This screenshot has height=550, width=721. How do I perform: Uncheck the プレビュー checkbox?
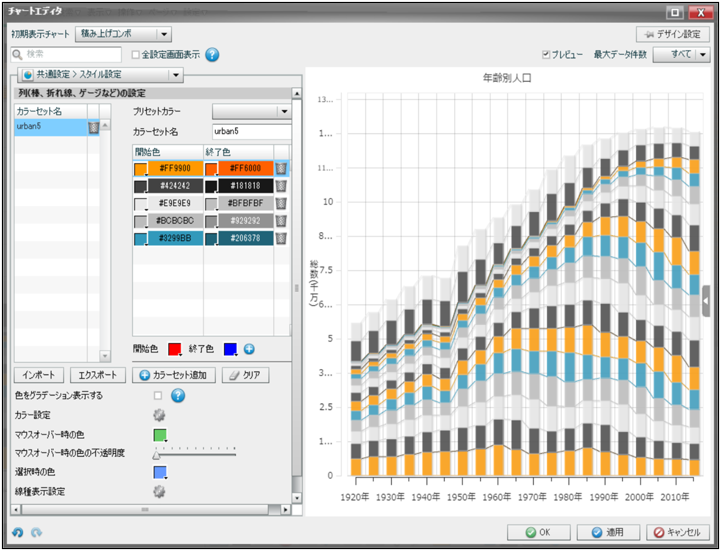(x=546, y=55)
